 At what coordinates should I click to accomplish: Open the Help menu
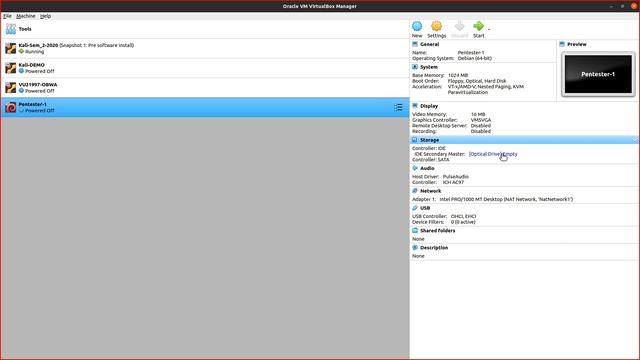coord(45,16)
